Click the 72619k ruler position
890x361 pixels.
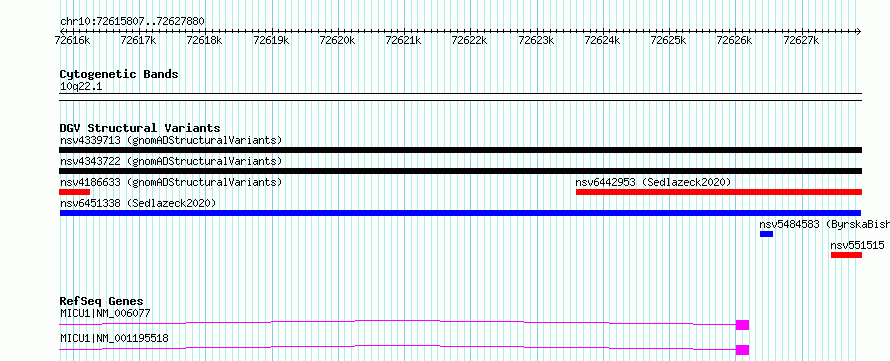[x=271, y=40]
